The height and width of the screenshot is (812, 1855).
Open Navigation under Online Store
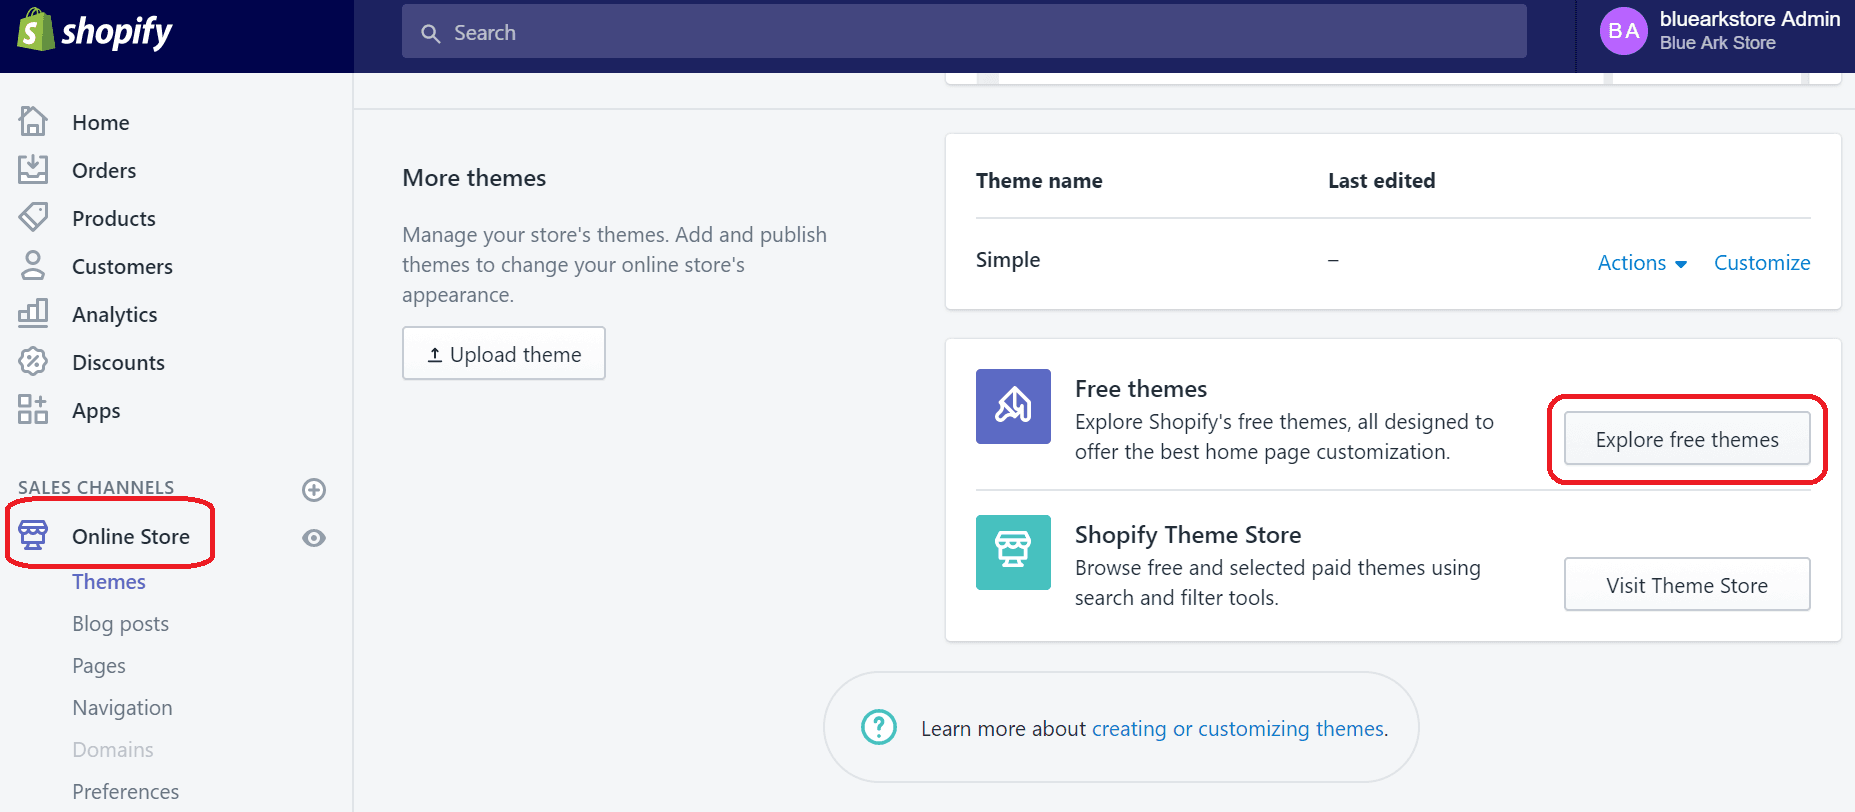click(122, 708)
